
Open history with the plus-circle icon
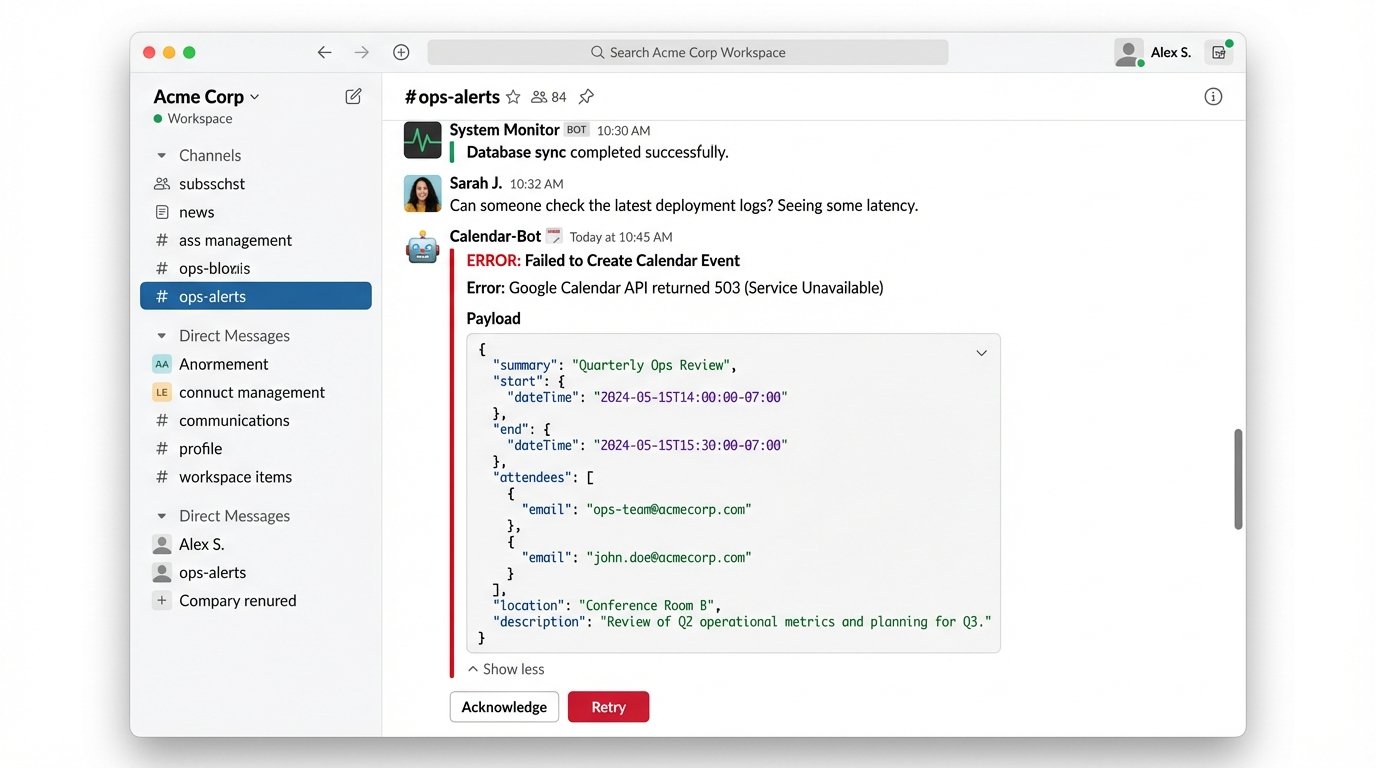point(400,51)
